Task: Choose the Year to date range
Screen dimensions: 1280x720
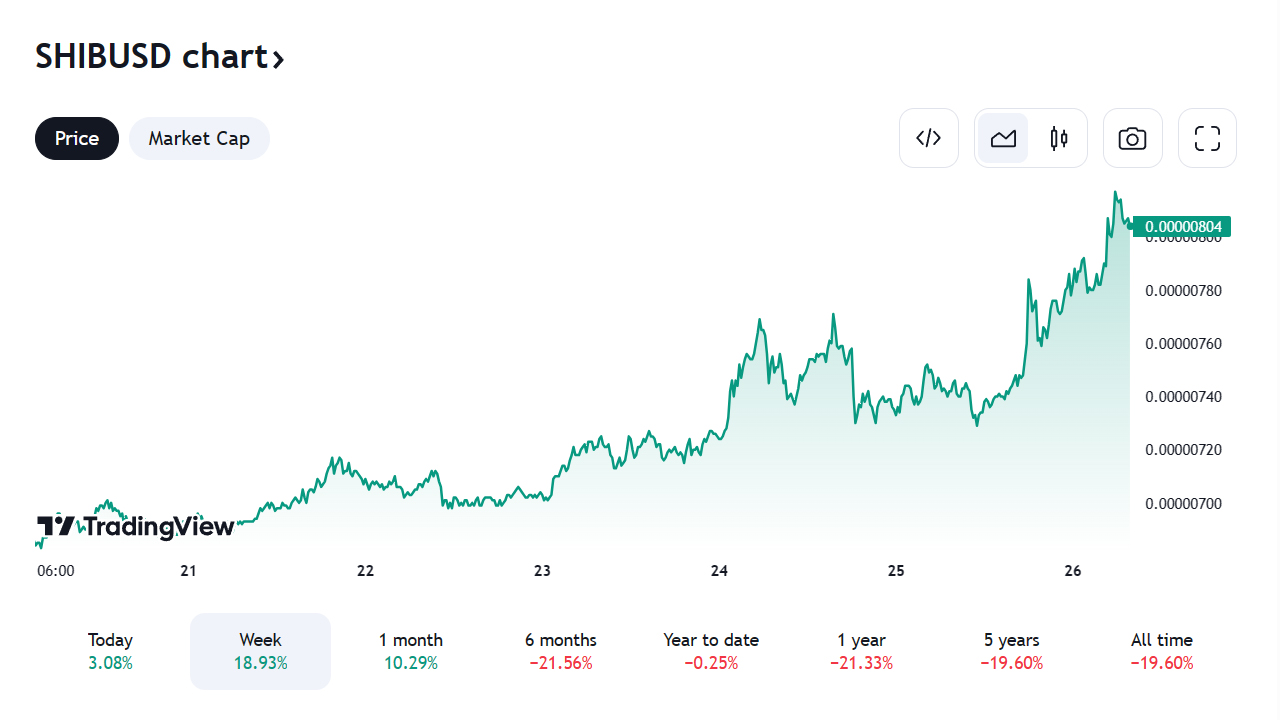Action: [711, 651]
